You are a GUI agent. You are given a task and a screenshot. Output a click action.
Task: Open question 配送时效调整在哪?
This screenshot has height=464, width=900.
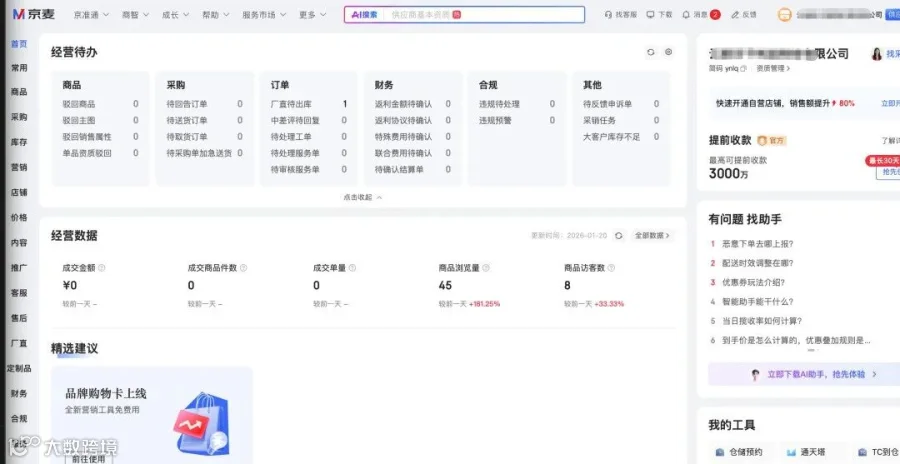(x=758, y=263)
